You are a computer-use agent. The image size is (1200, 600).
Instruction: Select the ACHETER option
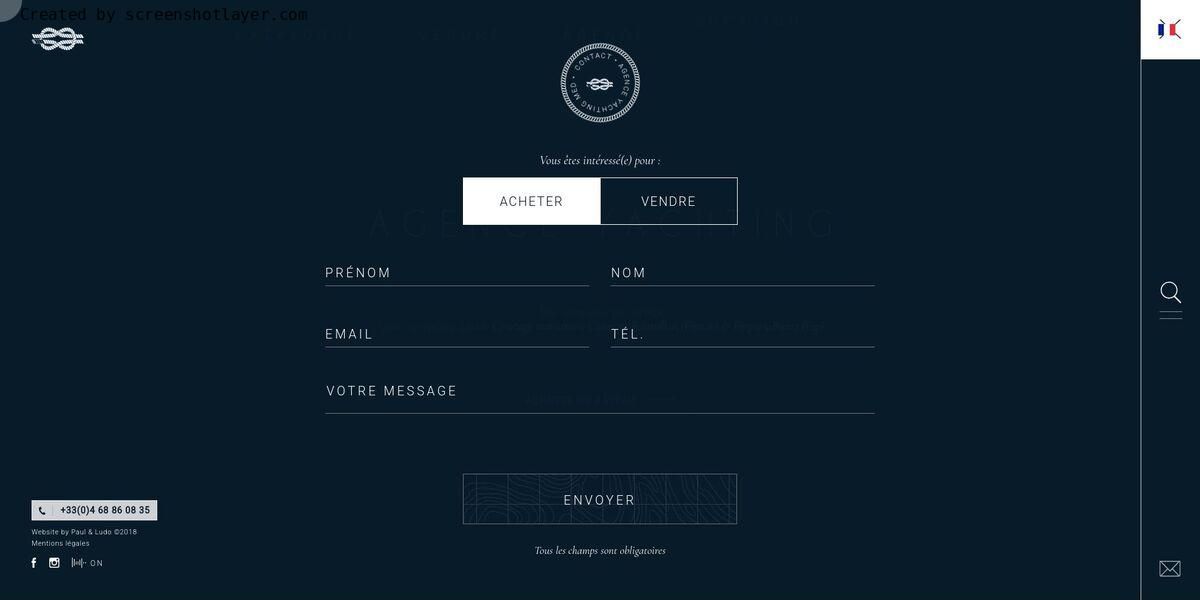[x=531, y=201]
